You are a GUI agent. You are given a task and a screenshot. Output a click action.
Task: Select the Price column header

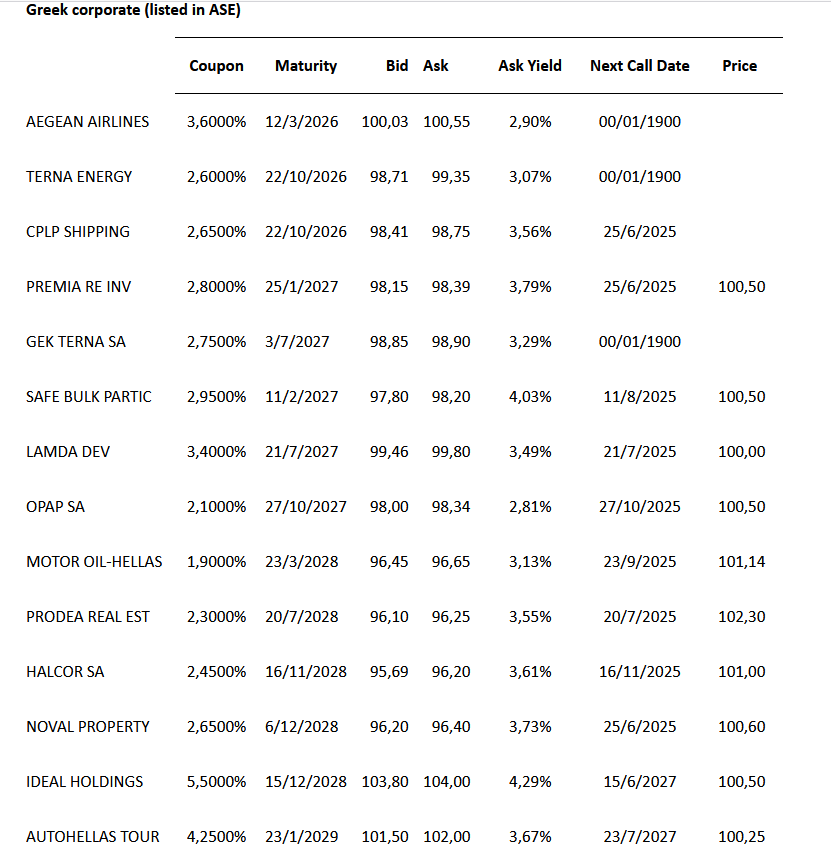(740, 66)
